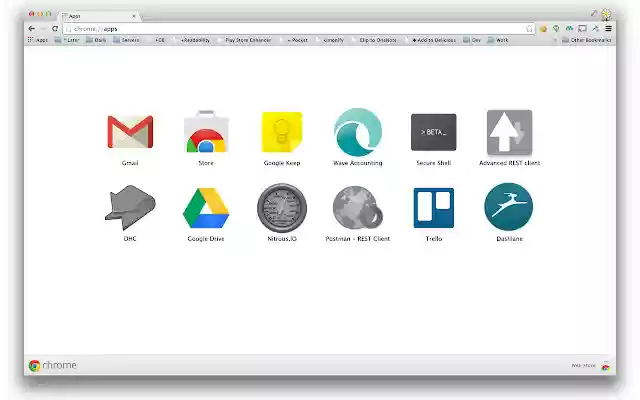Viewport: 640px width, 400px height.
Task: Select the Apps browser tab
Action: pos(98,16)
